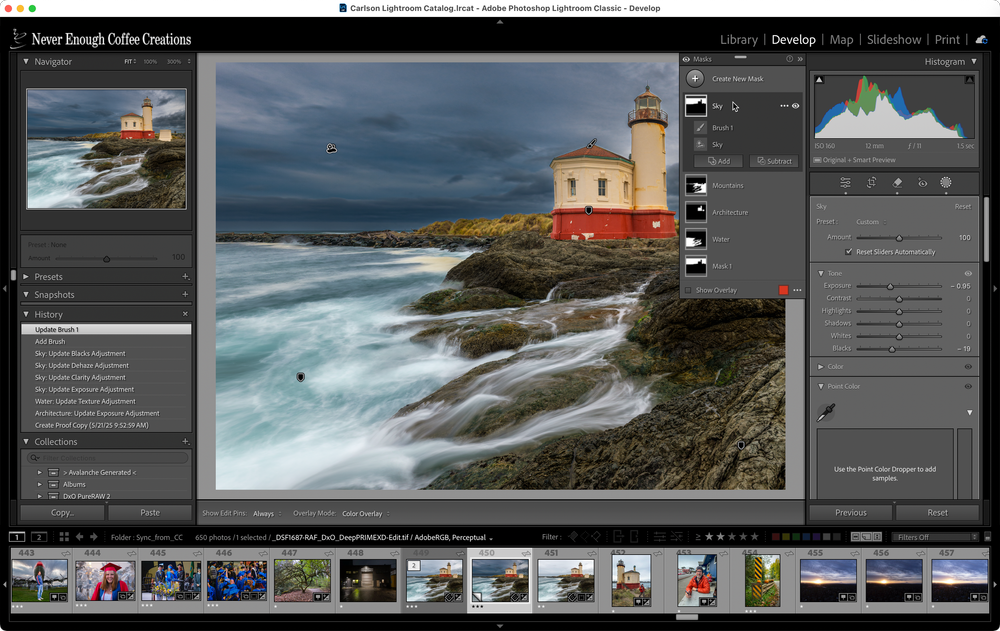Click the Masking tool icon

click(946, 183)
